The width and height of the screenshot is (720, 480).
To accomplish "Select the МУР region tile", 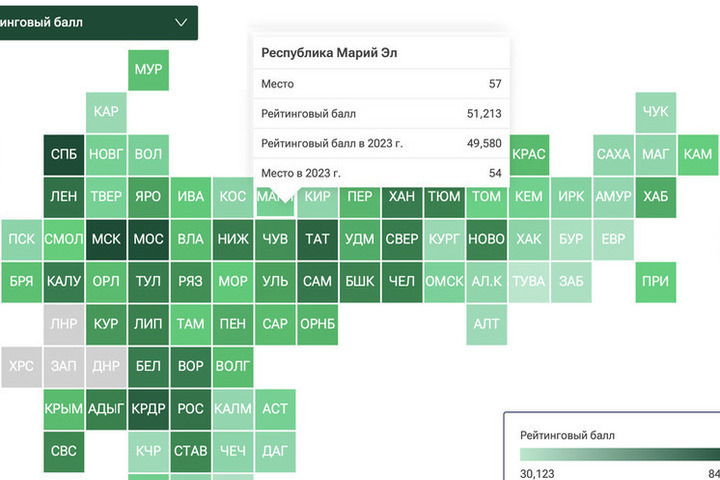I will click(148, 70).
